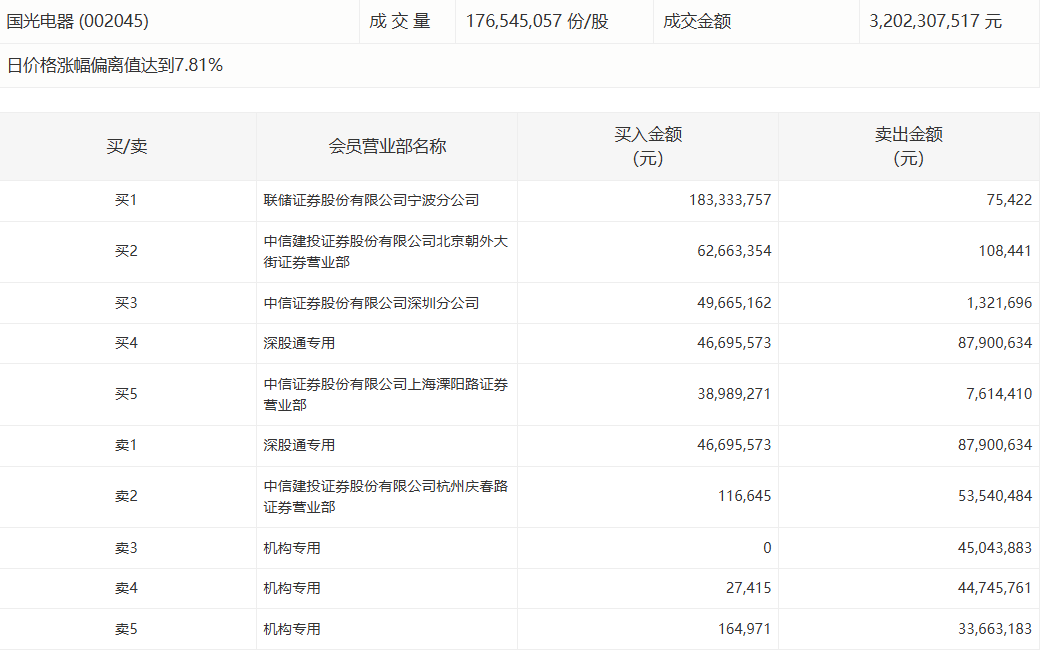
Task: Click 中信证券 上海溧阳路证券营业部 name
Action: (x=386, y=394)
